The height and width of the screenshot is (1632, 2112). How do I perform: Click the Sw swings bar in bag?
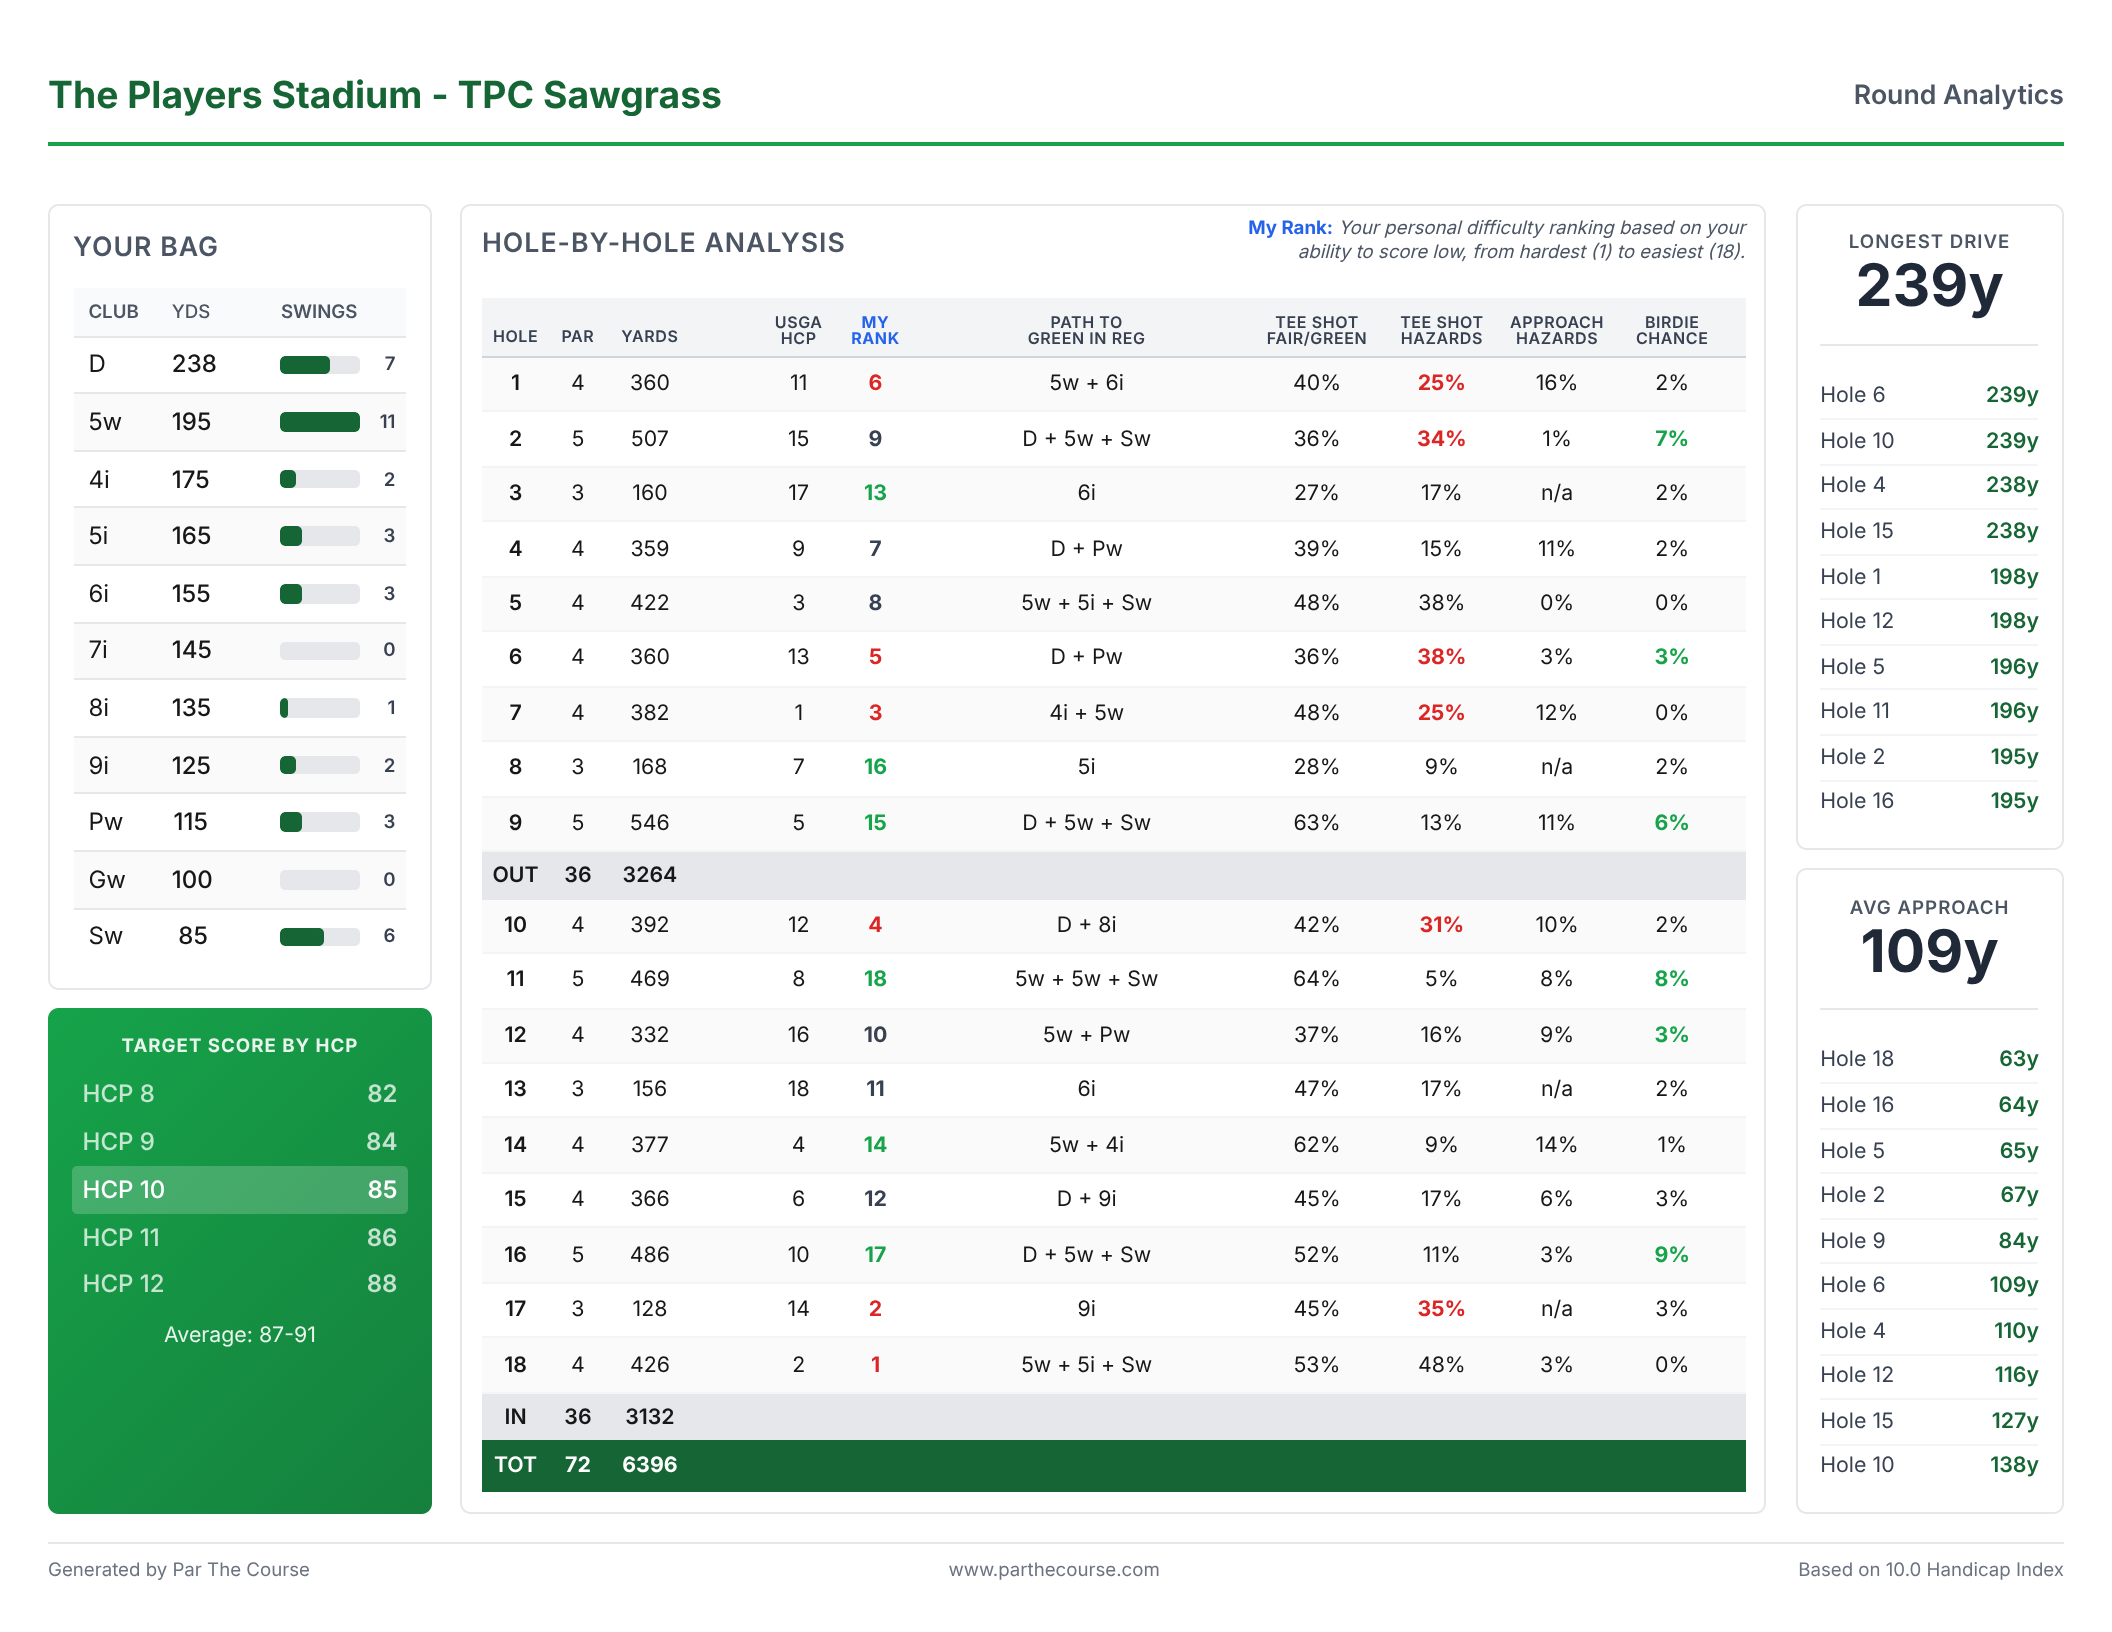click(x=319, y=936)
